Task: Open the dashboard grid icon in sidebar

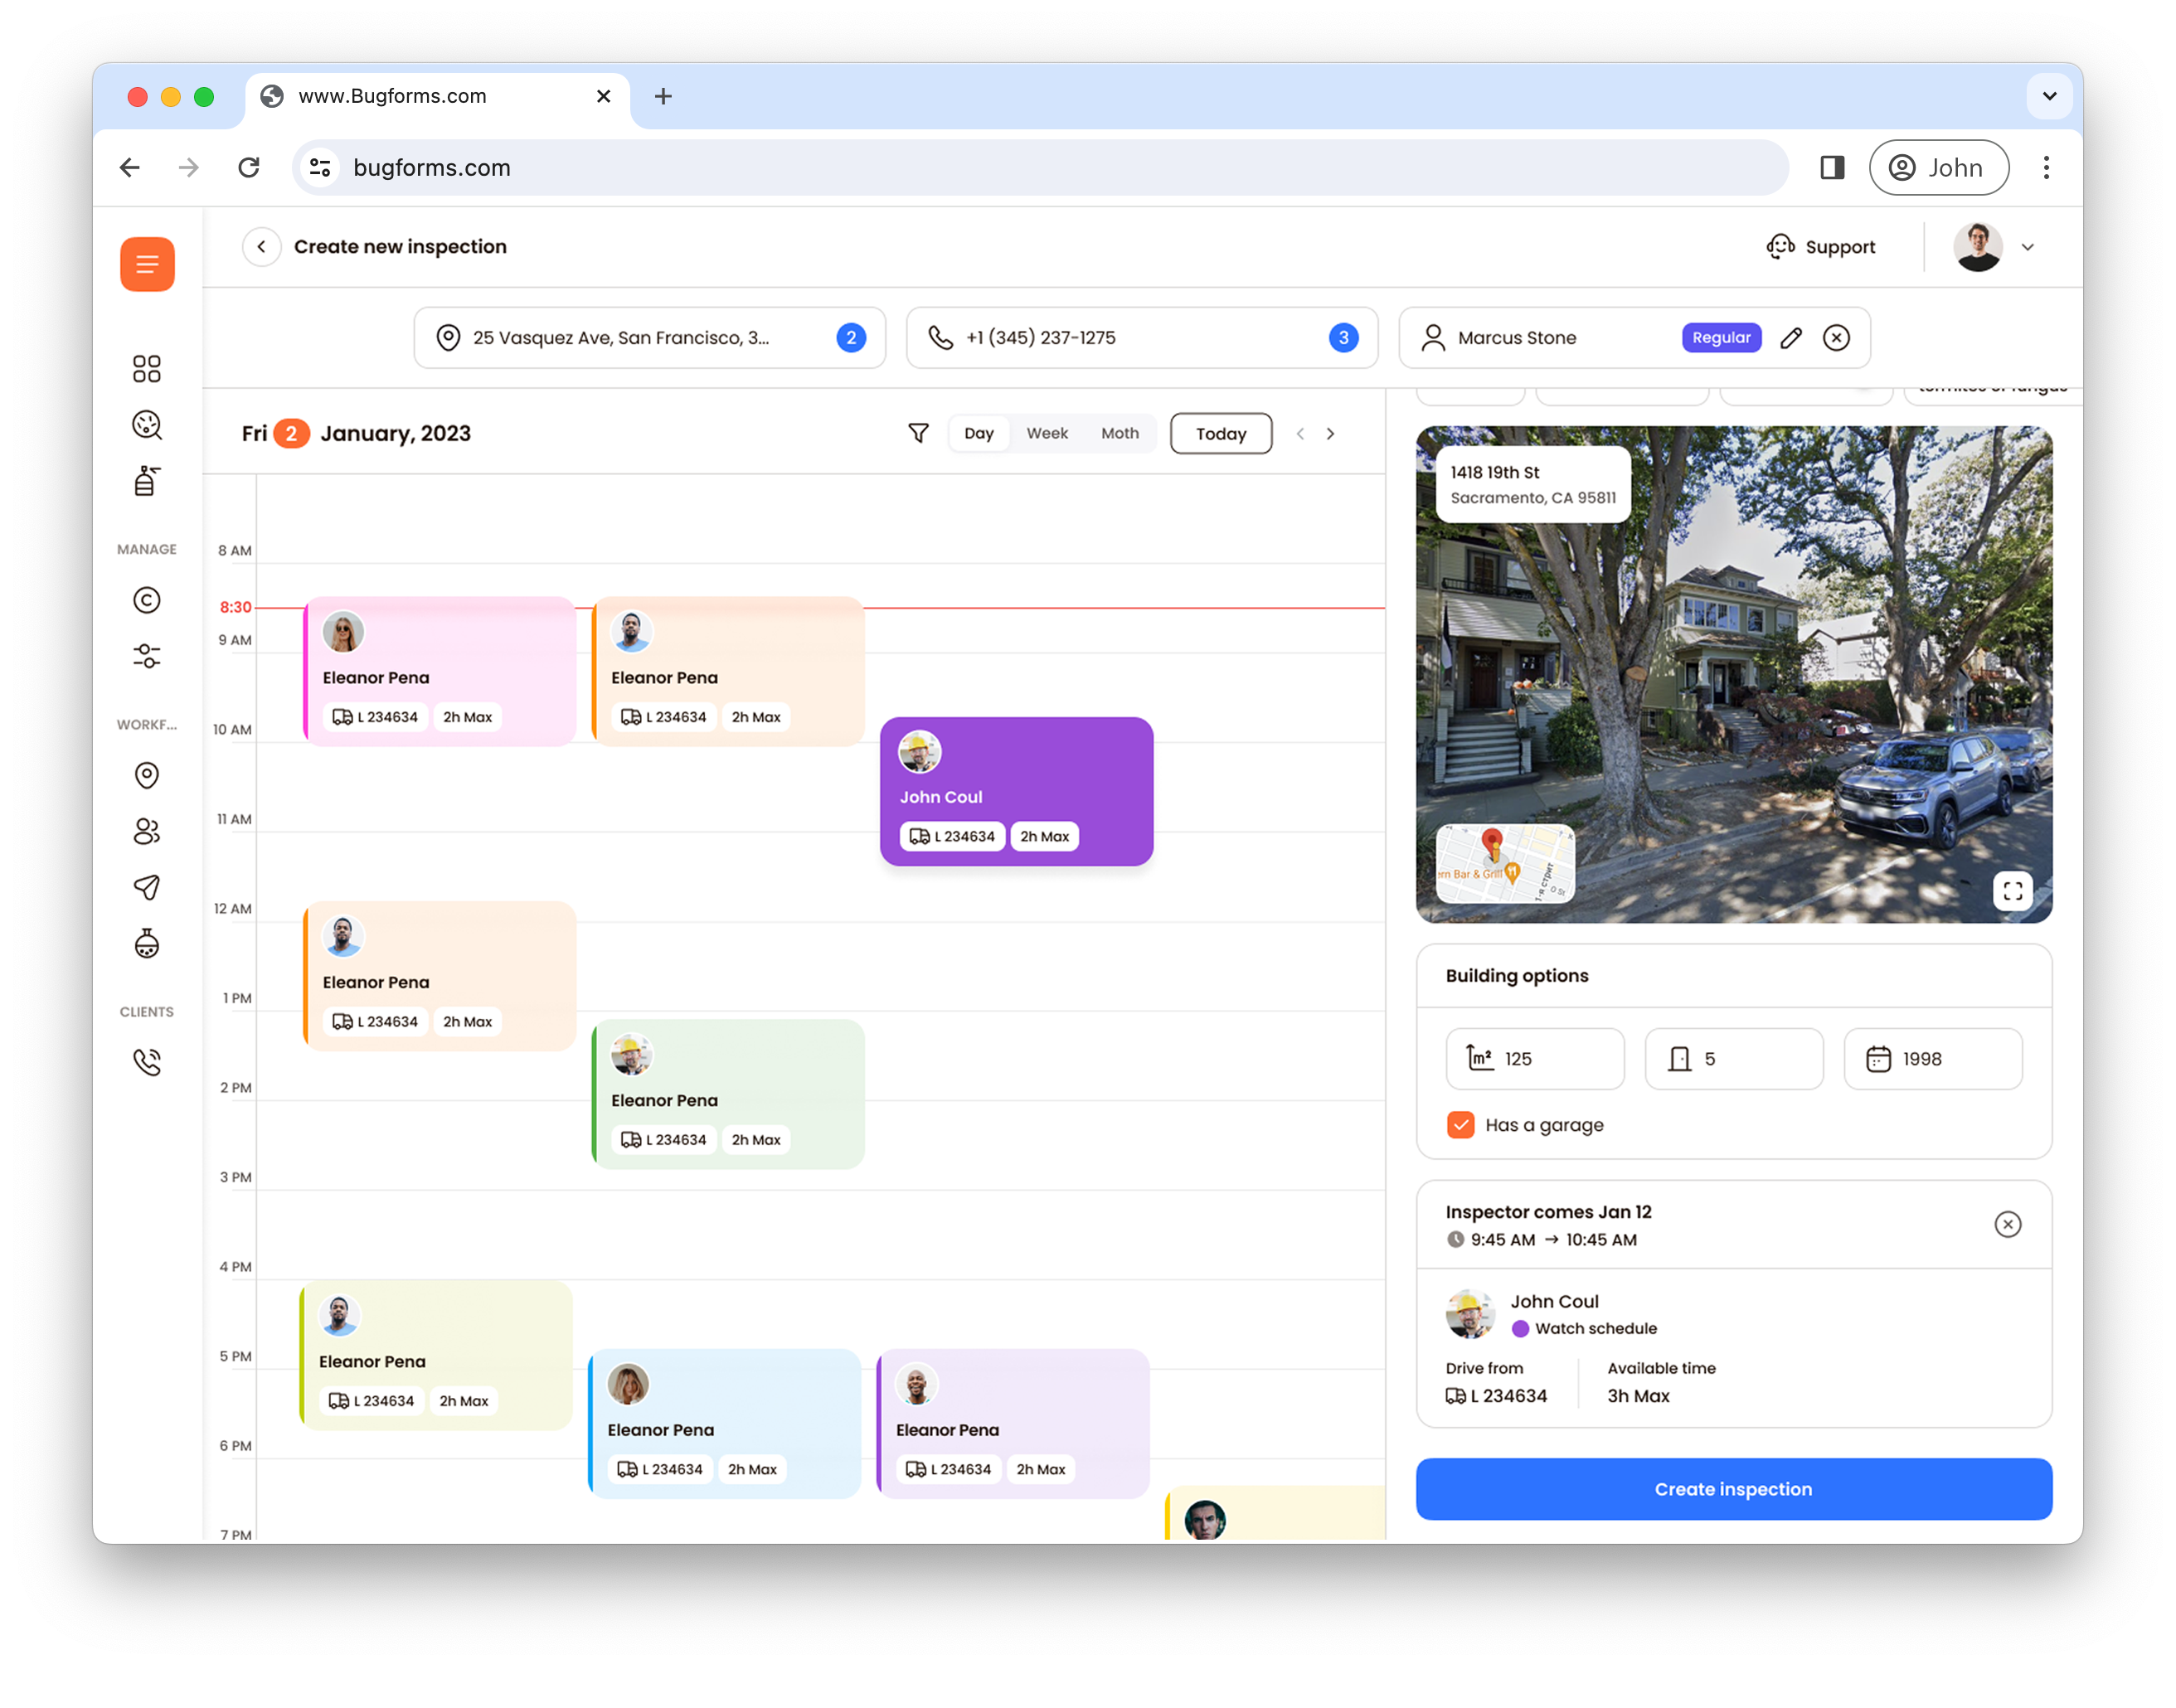Action: pos(147,369)
